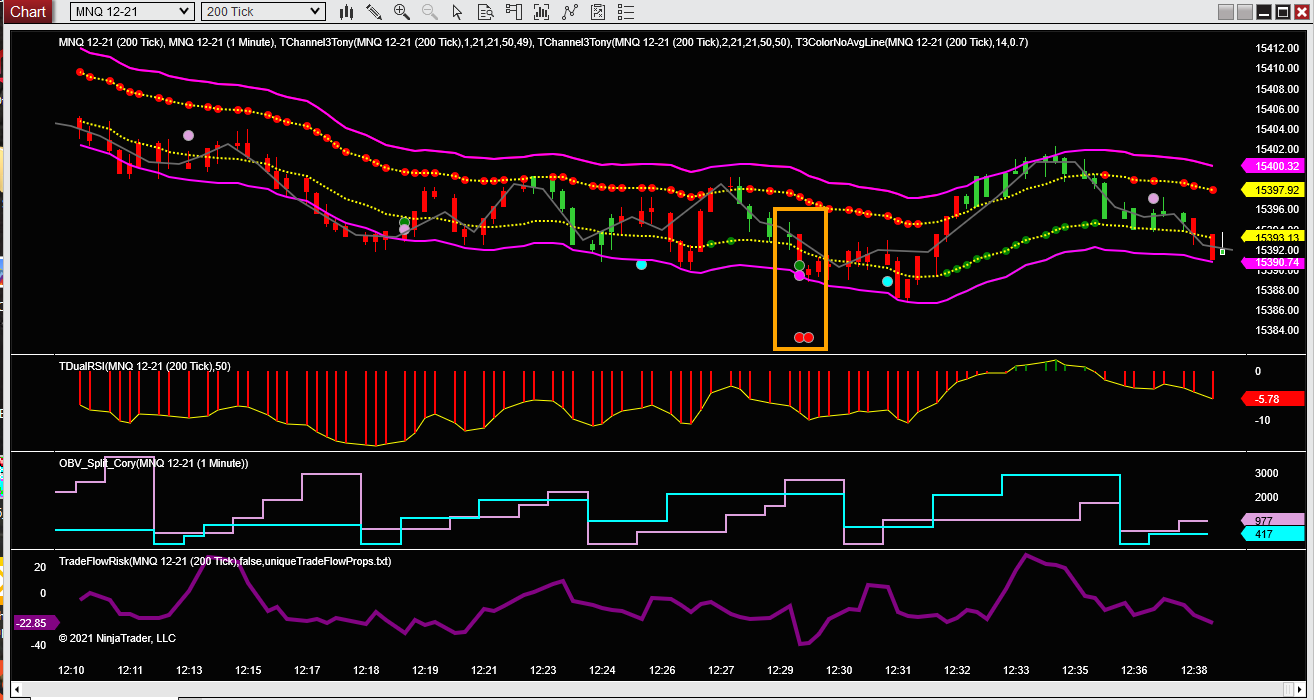Open the Strategies icon

pyautogui.click(x=570, y=12)
